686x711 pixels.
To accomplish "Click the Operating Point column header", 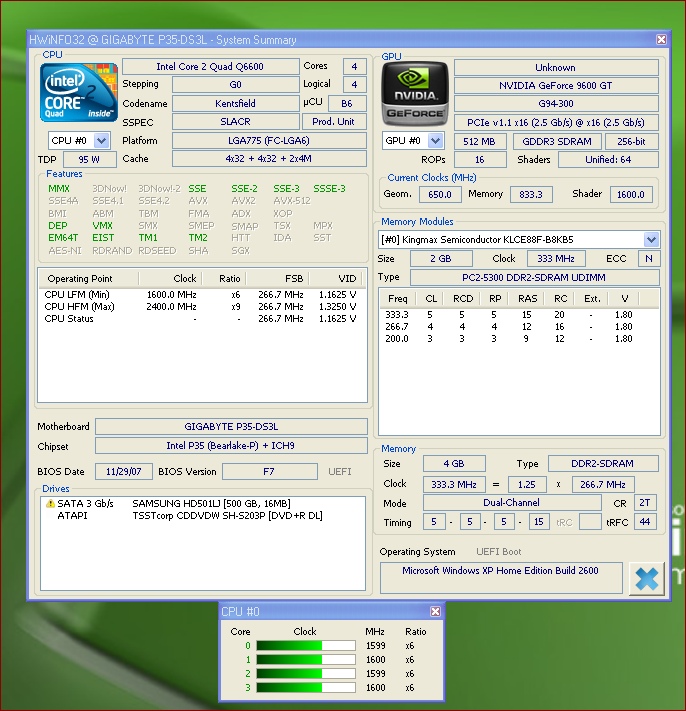I will coord(88,278).
